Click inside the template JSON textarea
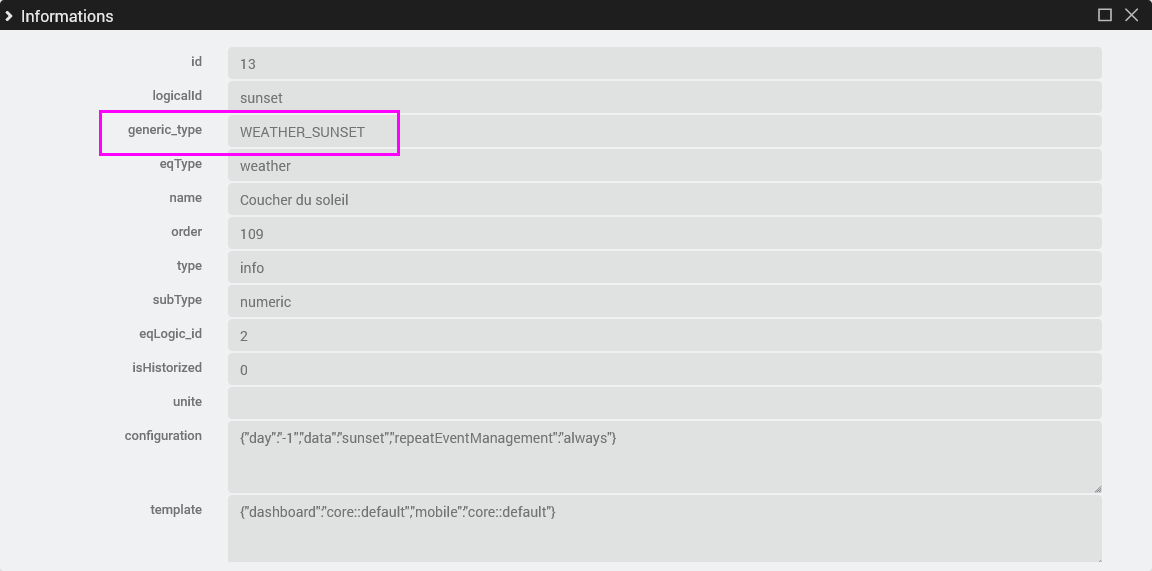 (x=664, y=528)
